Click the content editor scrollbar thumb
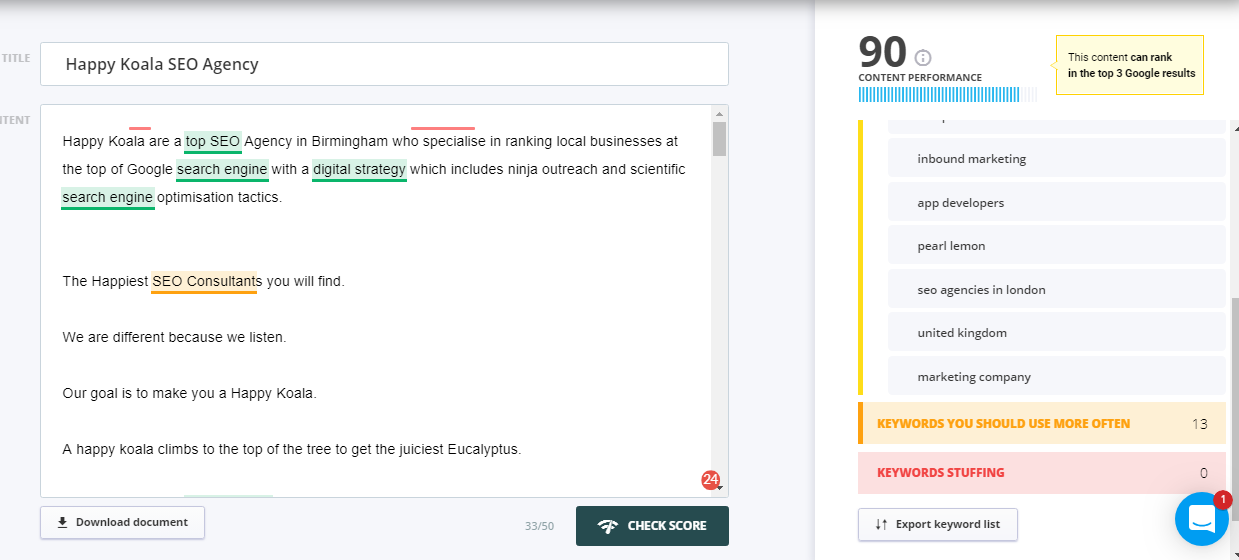Viewport: 1239px width, 560px height. click(x=720, y=139)
